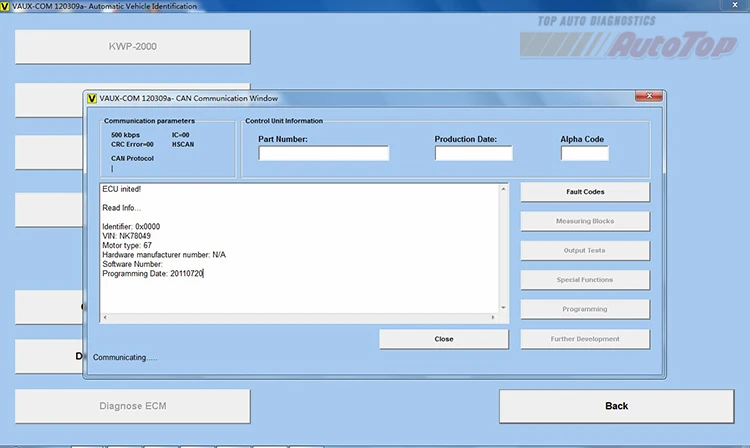Screen dimensions: 750x448
Task: Click the '500 kbps' communication parameter
Action: click(x=125, y=135)
